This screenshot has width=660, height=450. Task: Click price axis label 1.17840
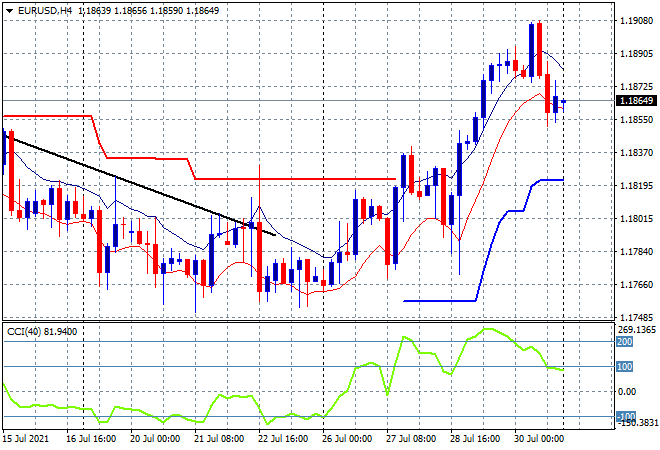[636, 252]
